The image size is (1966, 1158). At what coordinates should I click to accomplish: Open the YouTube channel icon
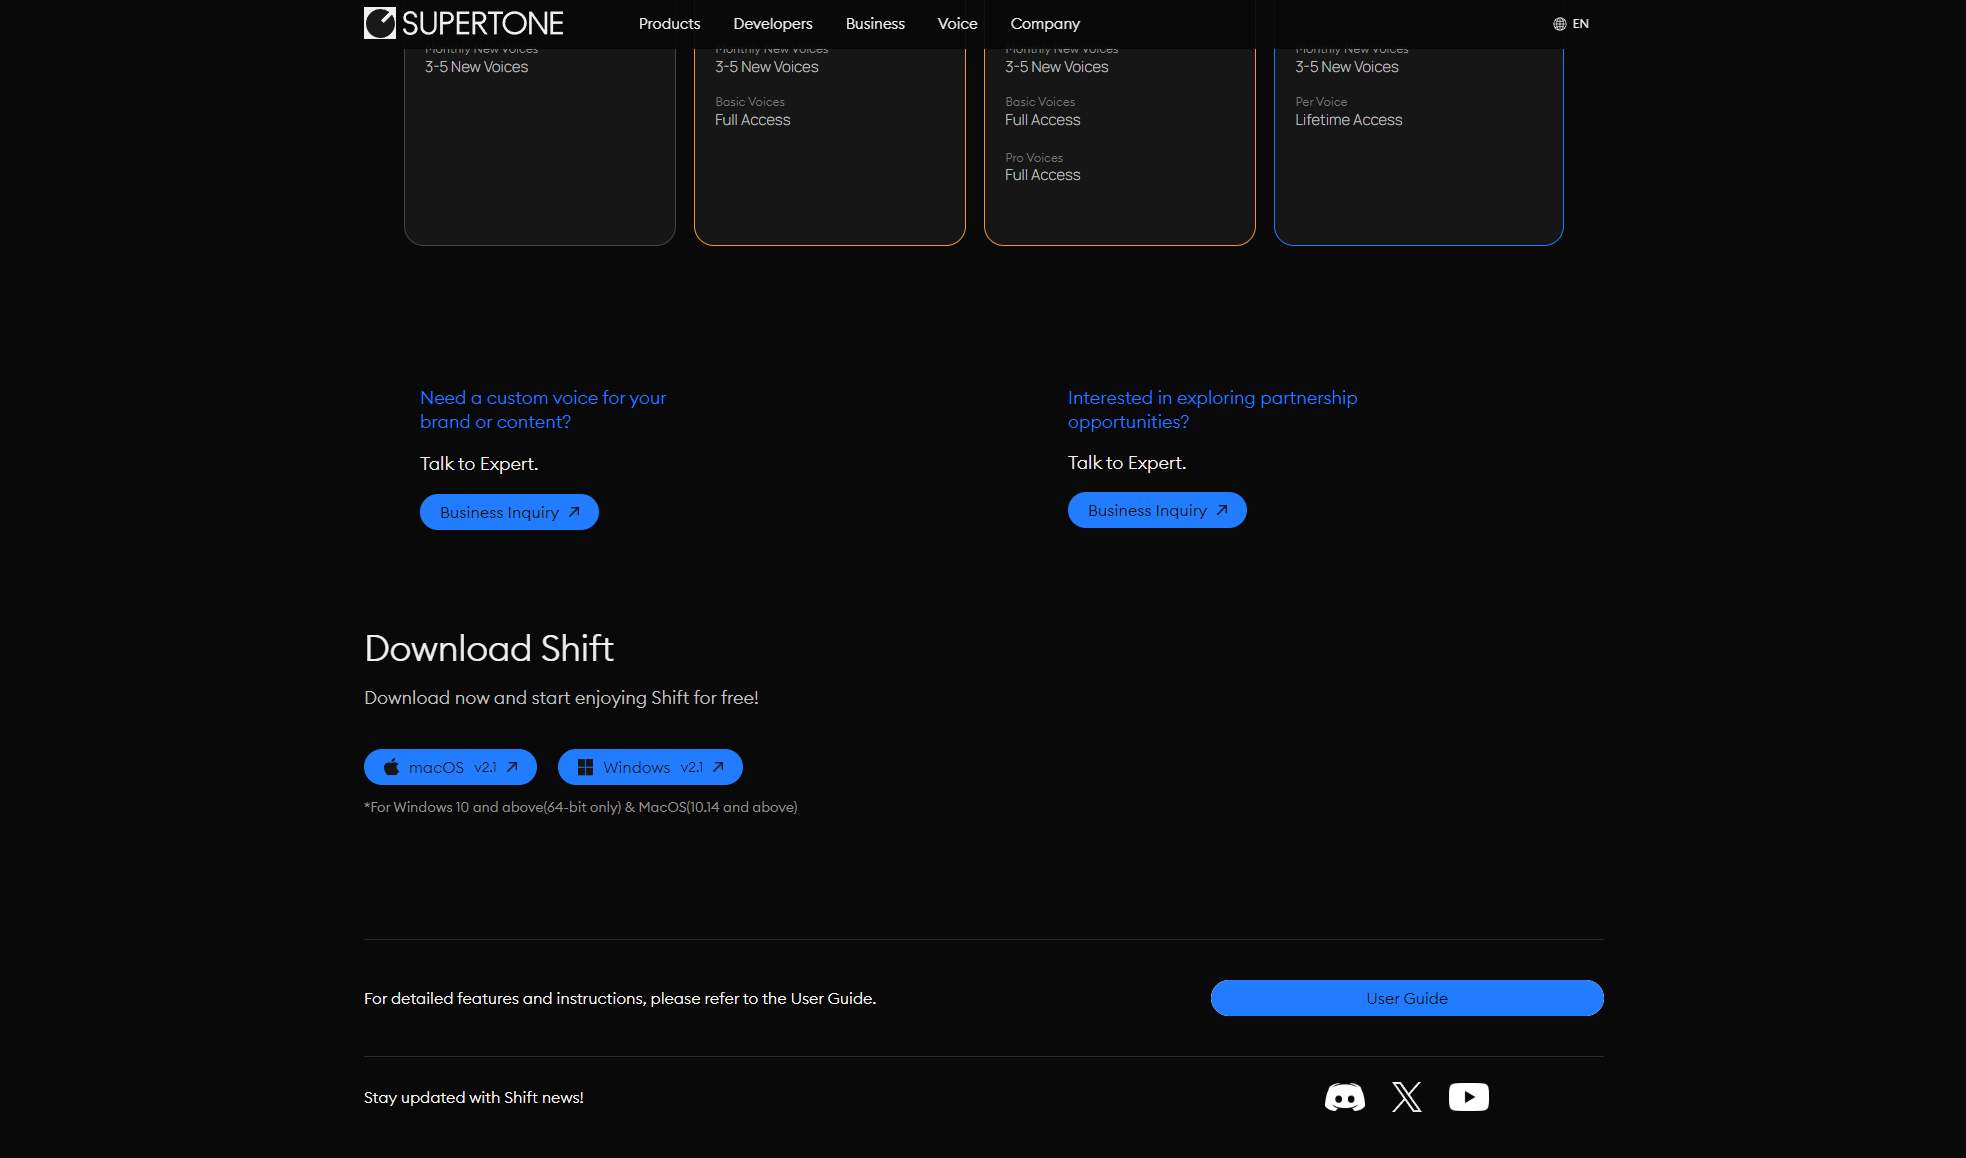[1468, 1097]
